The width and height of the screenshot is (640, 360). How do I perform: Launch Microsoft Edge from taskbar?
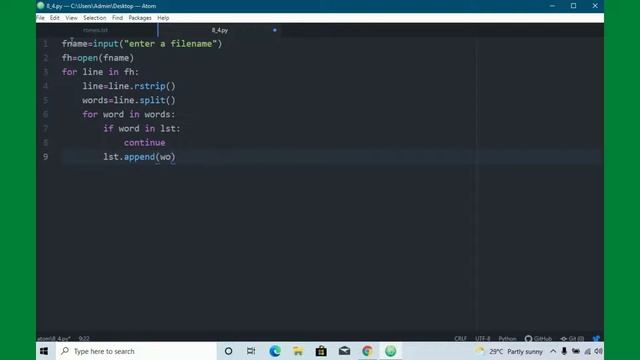coord(275,351)
